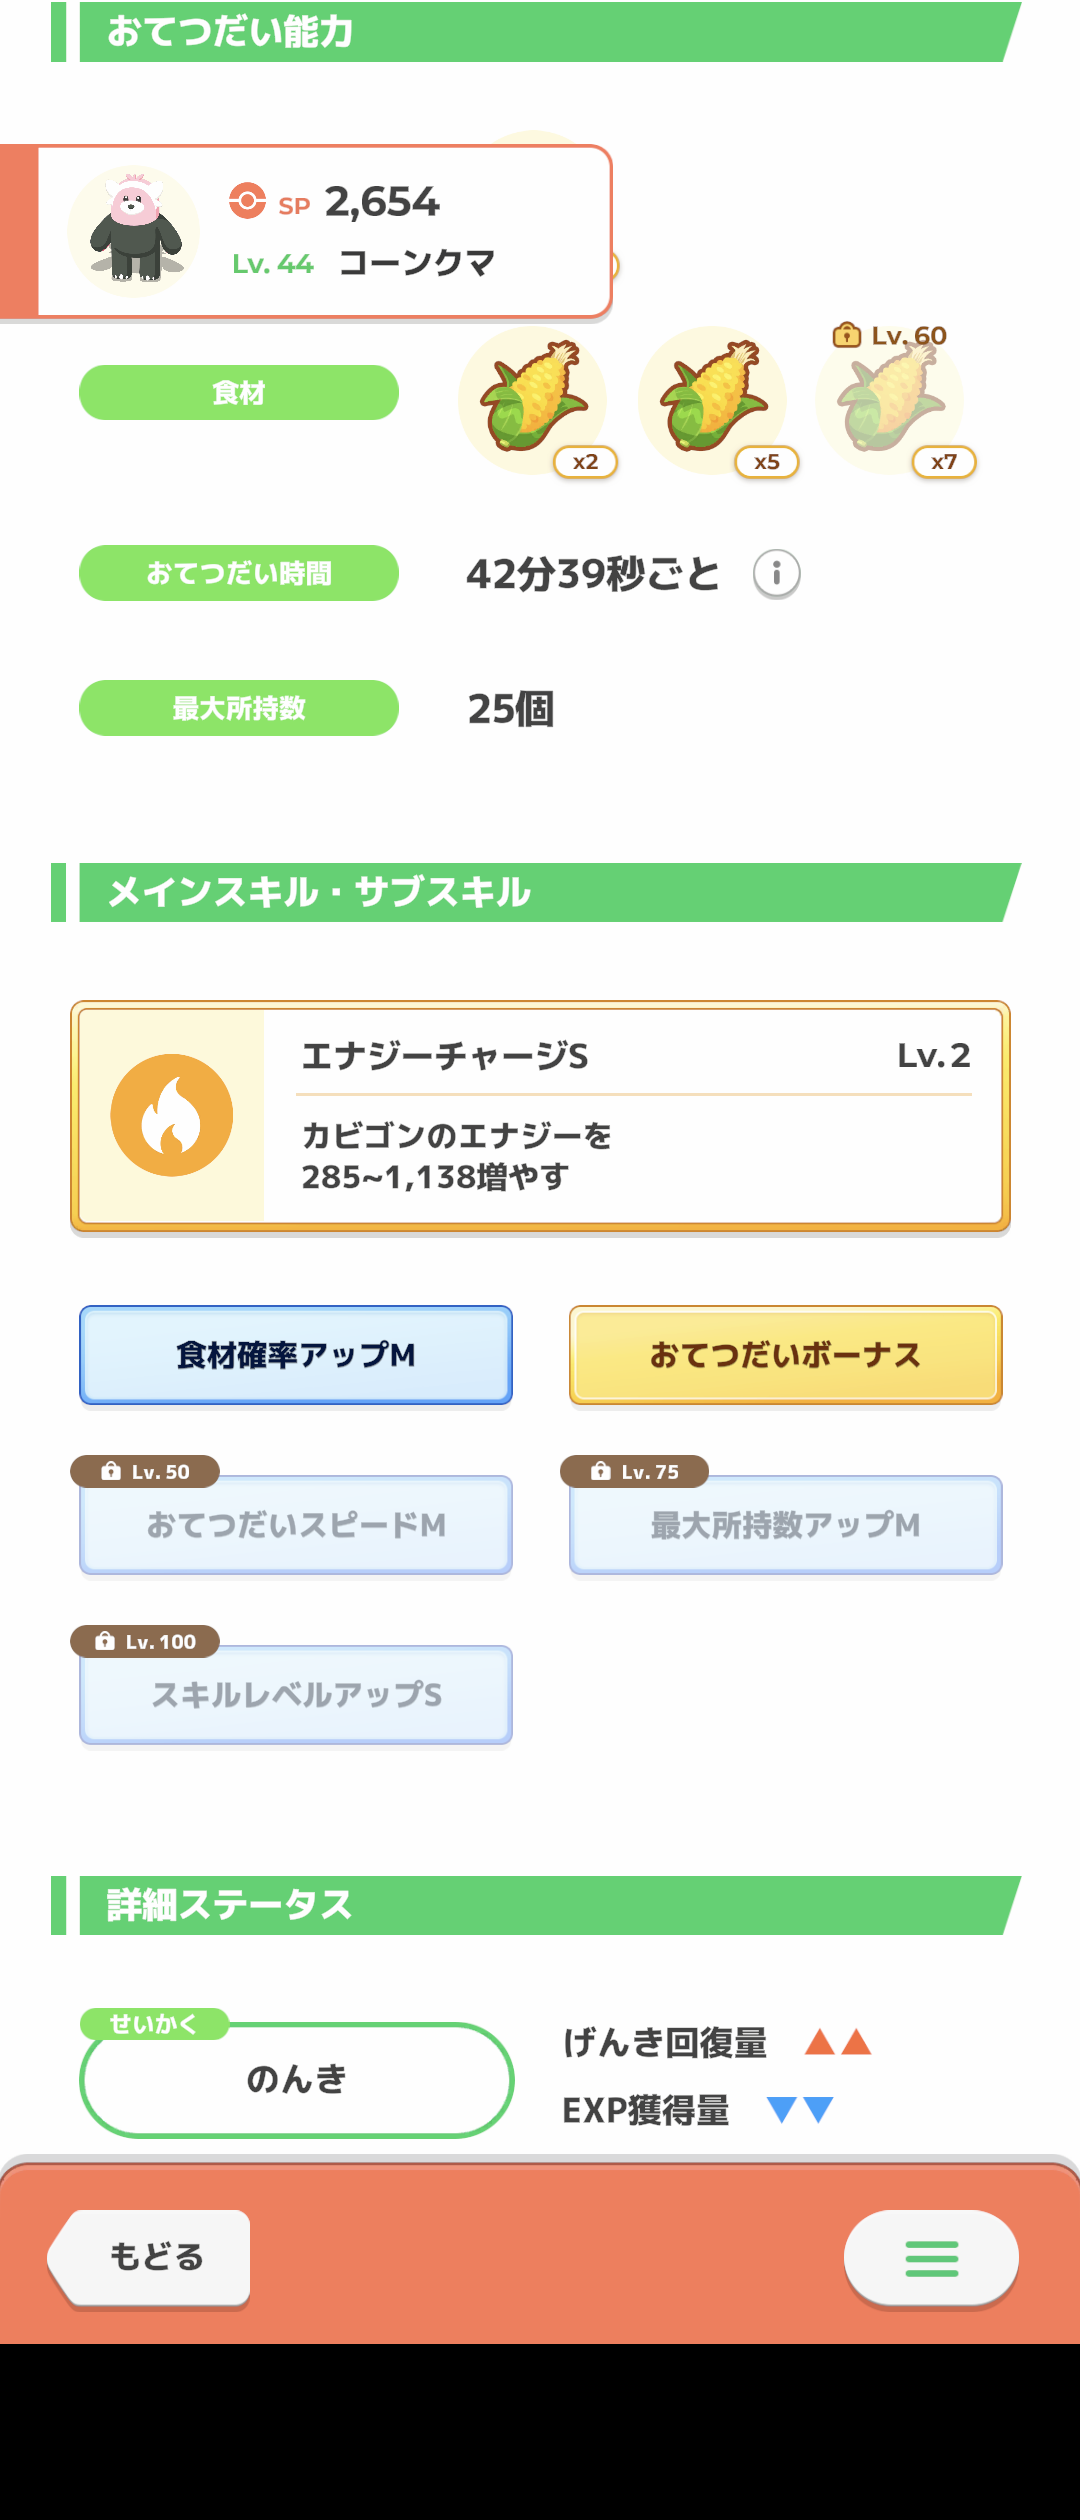Tap locked おてつだいスピードM skill

296,1525
